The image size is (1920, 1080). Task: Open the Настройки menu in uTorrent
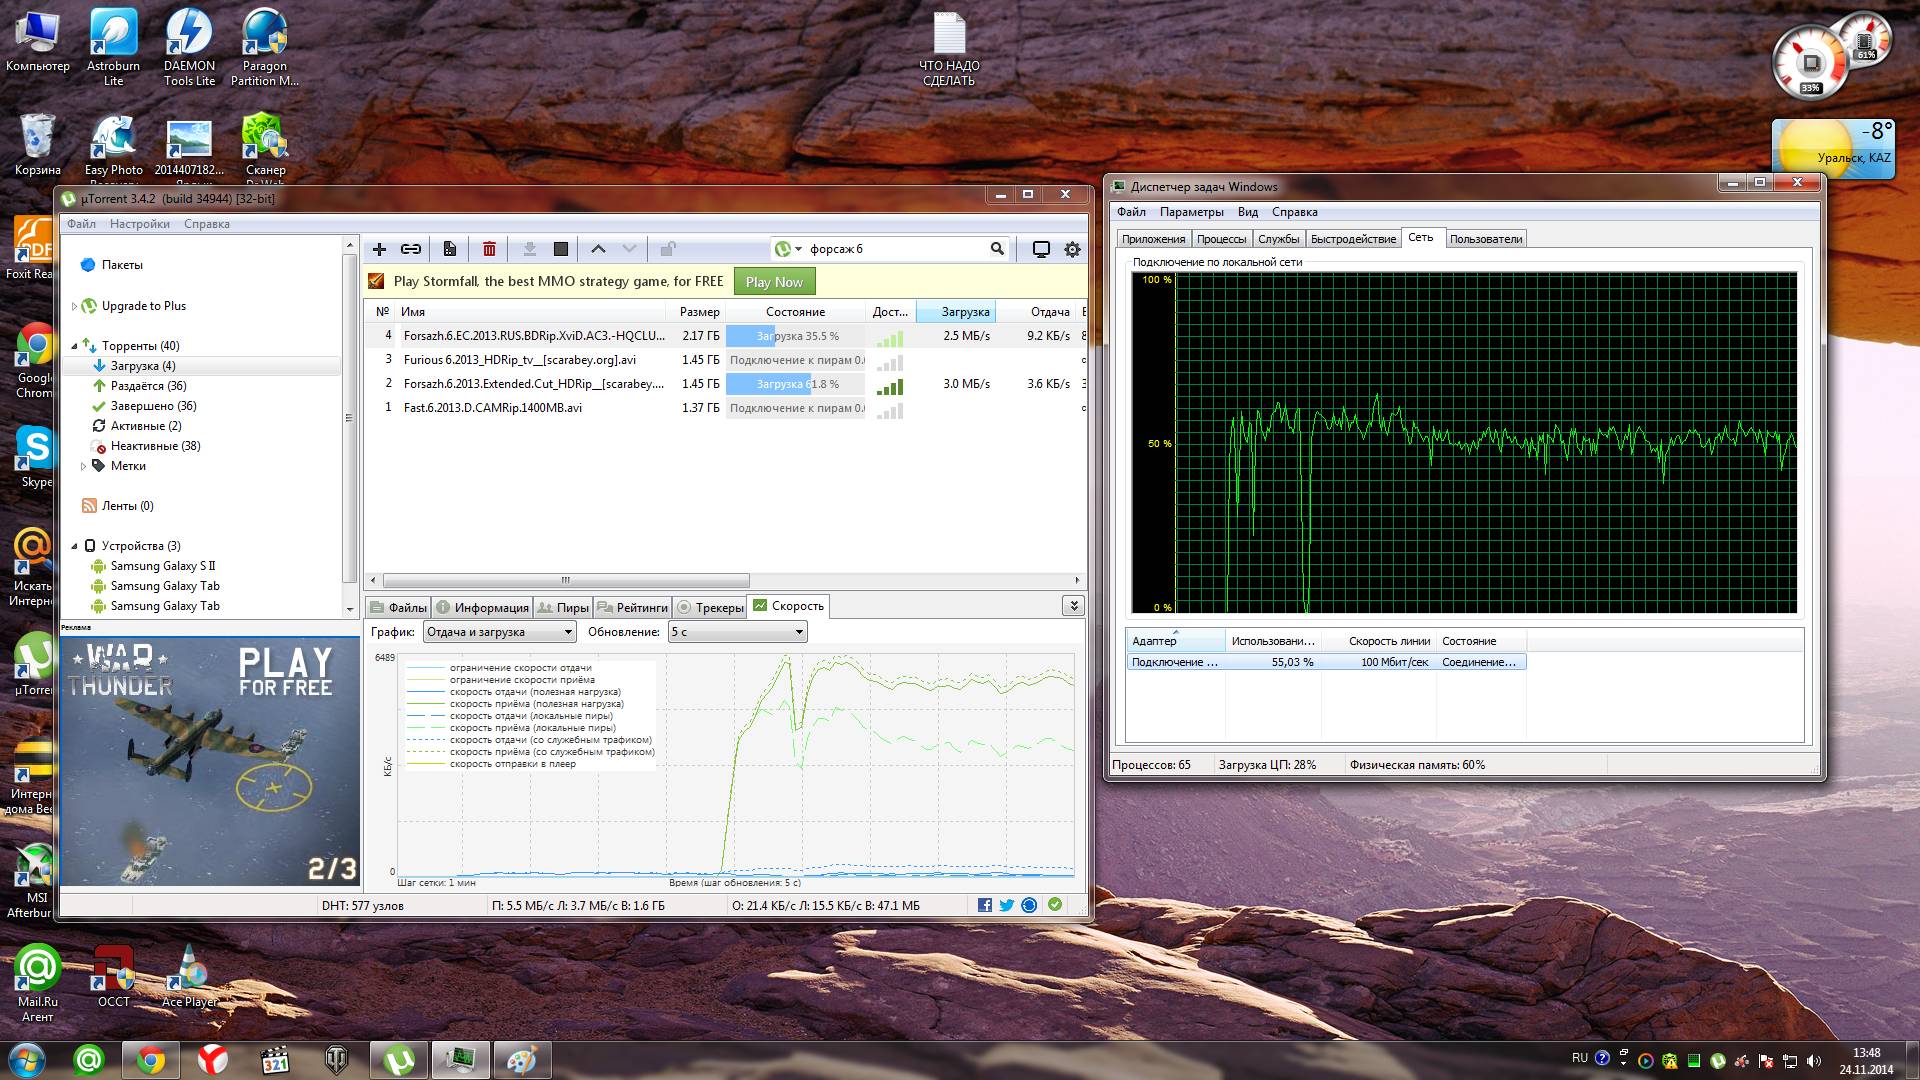(x=140, y=224)
